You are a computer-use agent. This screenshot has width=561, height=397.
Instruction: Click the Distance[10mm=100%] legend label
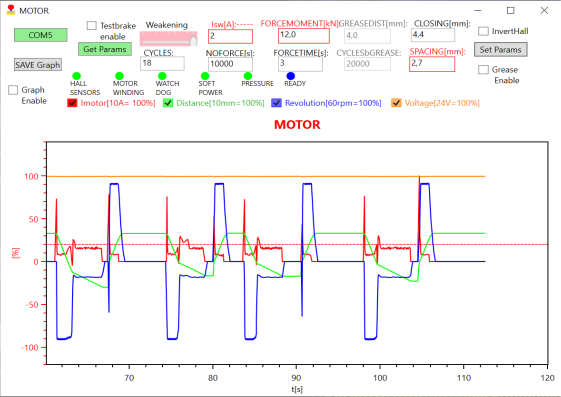(x=220, y=103)
